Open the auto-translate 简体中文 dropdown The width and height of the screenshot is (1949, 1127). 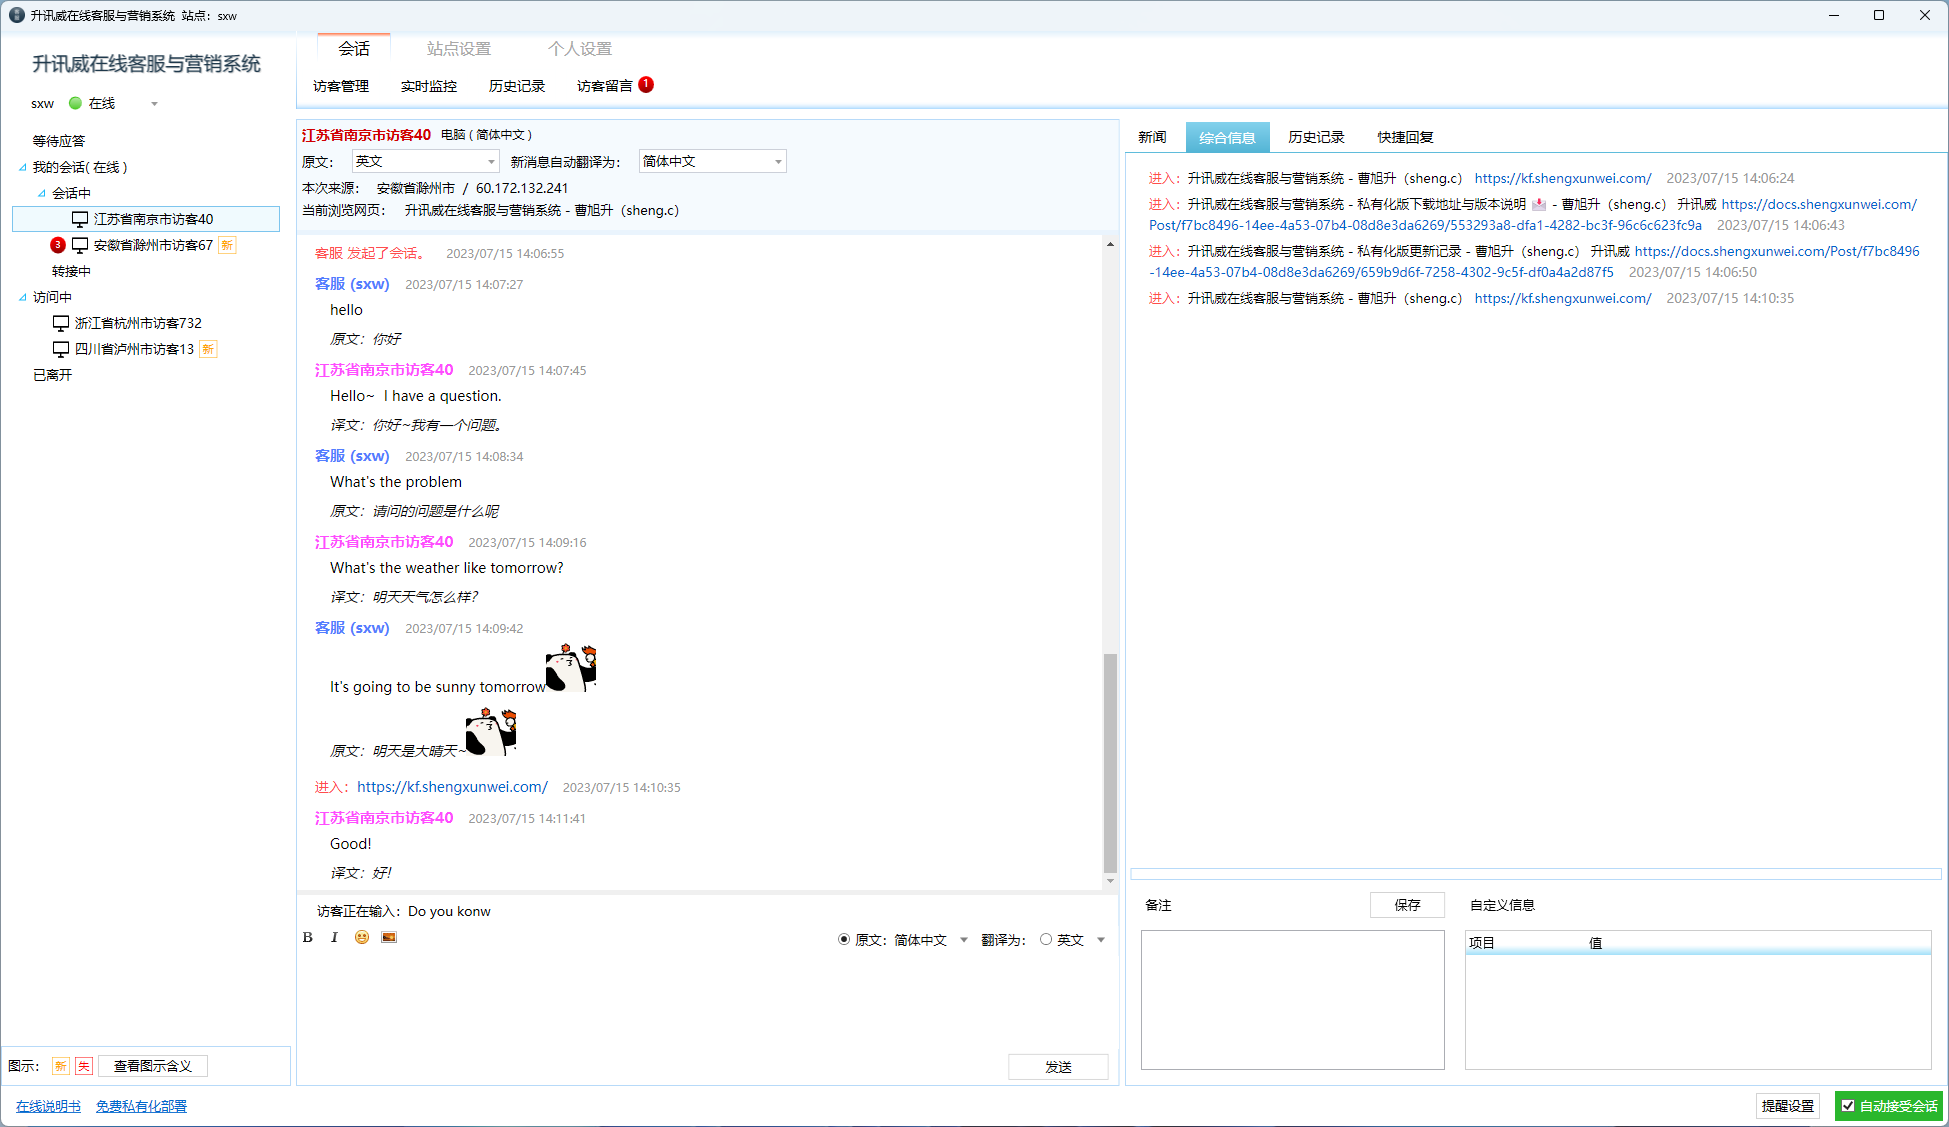(712, 161)
